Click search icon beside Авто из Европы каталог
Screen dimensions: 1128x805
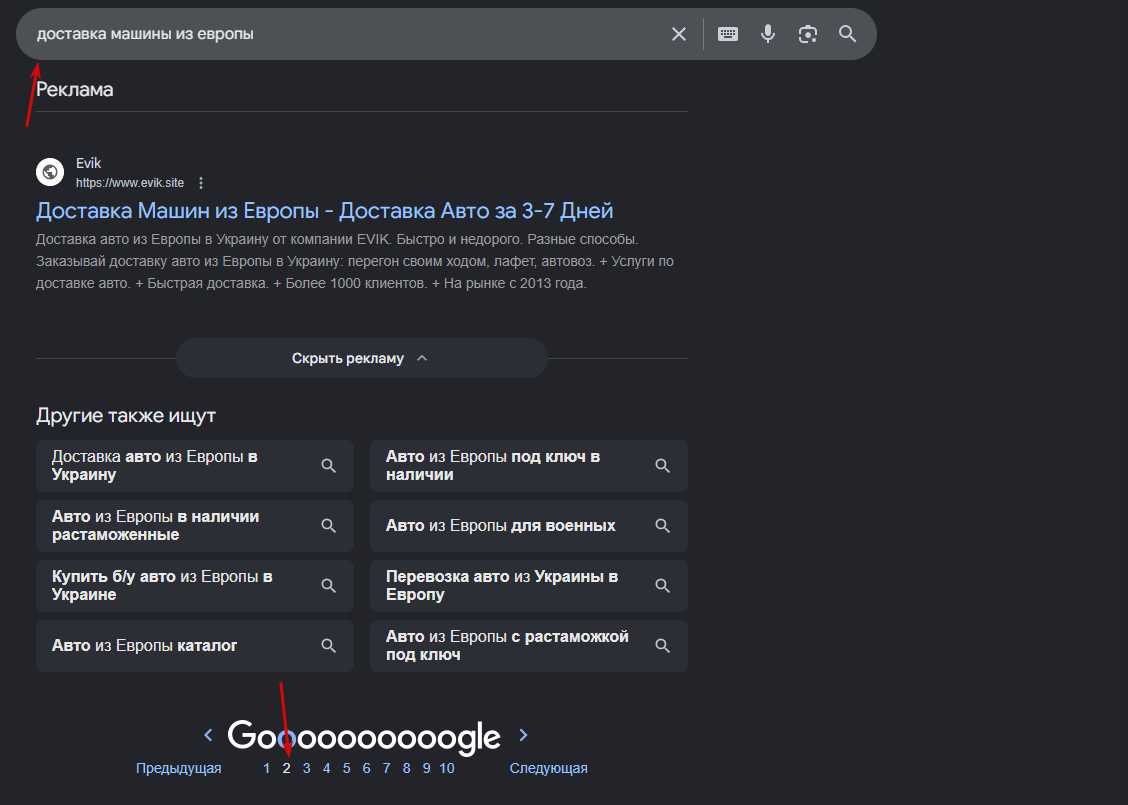(329, 646)
